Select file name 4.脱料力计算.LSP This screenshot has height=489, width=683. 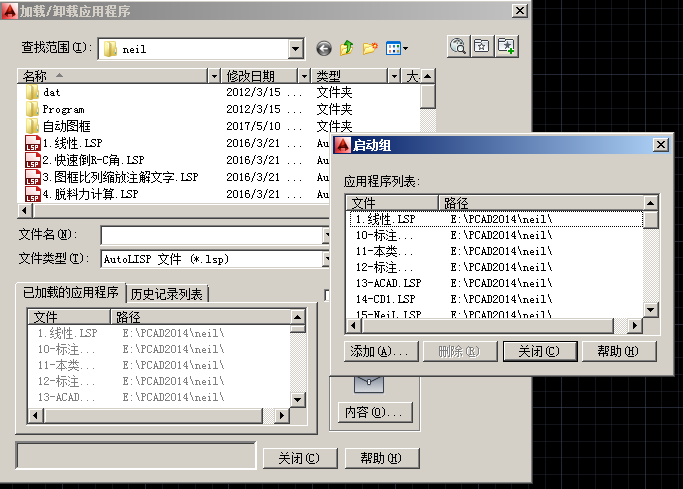point(91,194)
